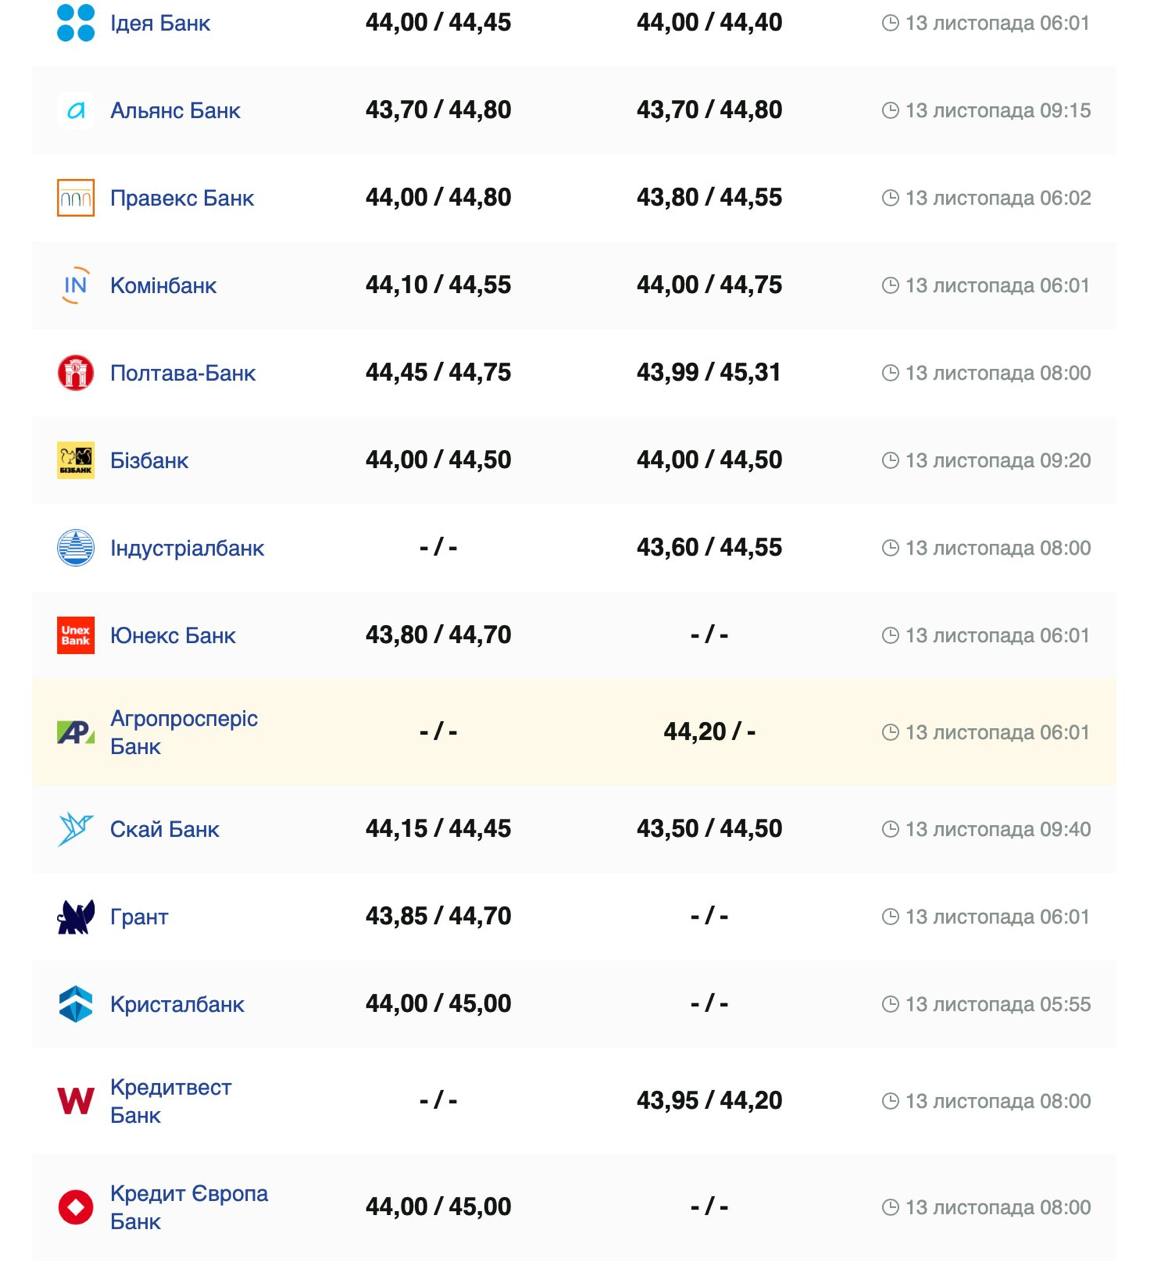Click the Unex Bank red logo
Viewport: 1154px width, 1280px height.
76,636
